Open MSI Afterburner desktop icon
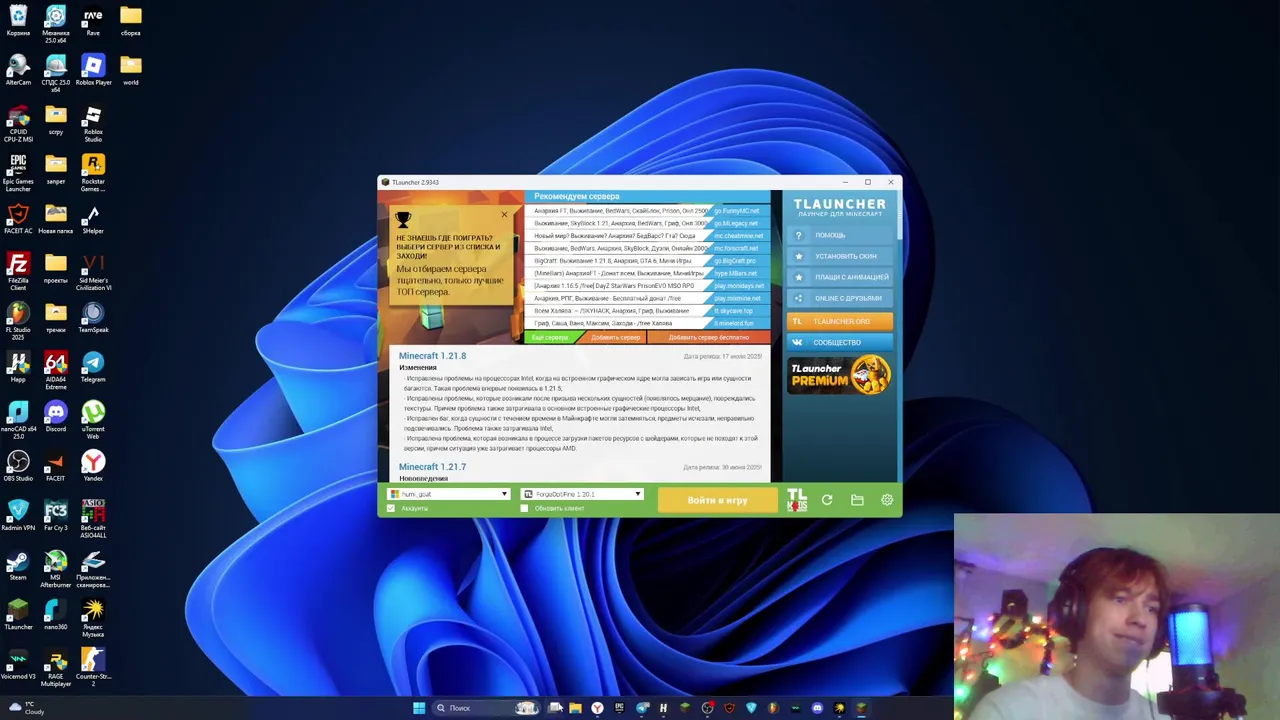This screenshot has width=1280, height=720. coord(56,569)
